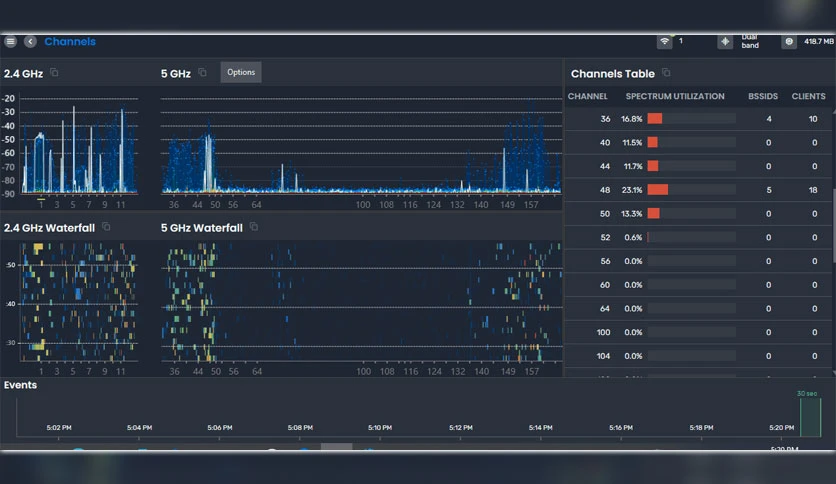Click the 16.8% utilization bar
Viewport: 836px width, 484px height.
click(692, 118)
